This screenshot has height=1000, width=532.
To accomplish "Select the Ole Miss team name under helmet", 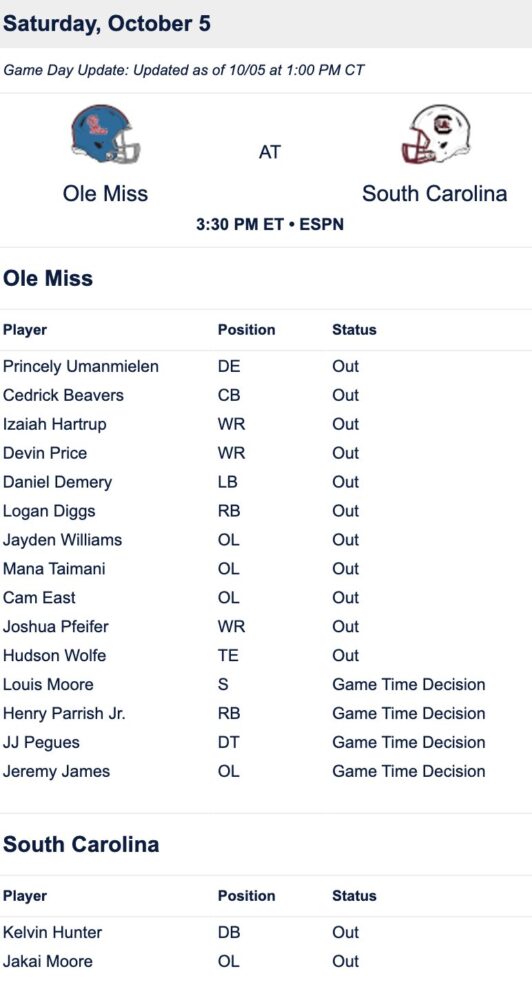I will coord(105,193).
